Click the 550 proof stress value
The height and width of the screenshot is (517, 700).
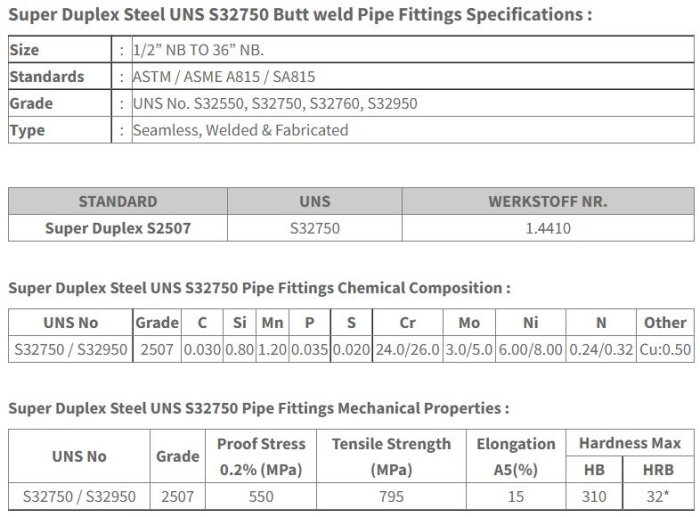point(261,495)
